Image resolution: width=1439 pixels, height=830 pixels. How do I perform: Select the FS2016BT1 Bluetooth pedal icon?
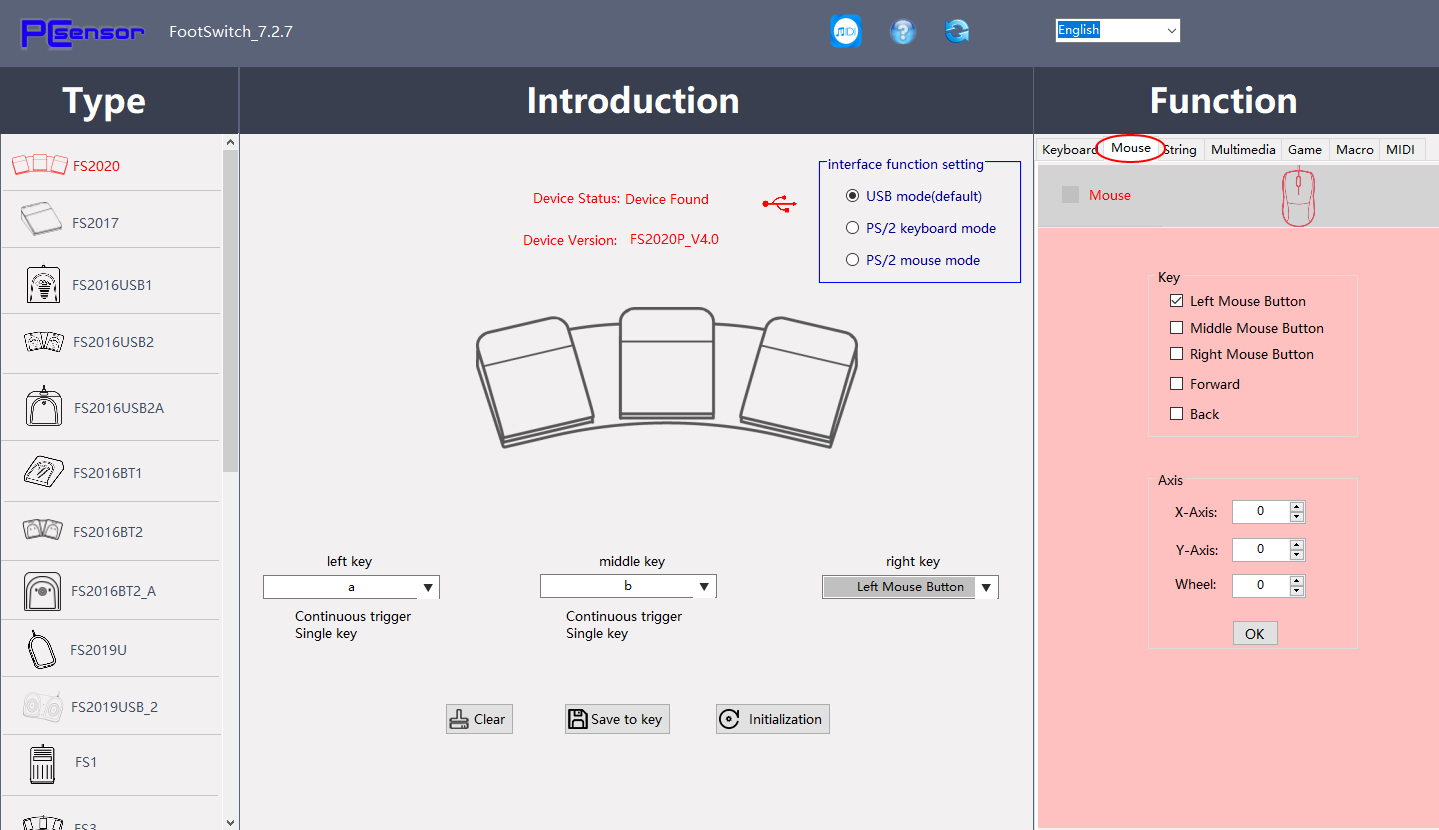pyautogui.click(x=43, y=471)
